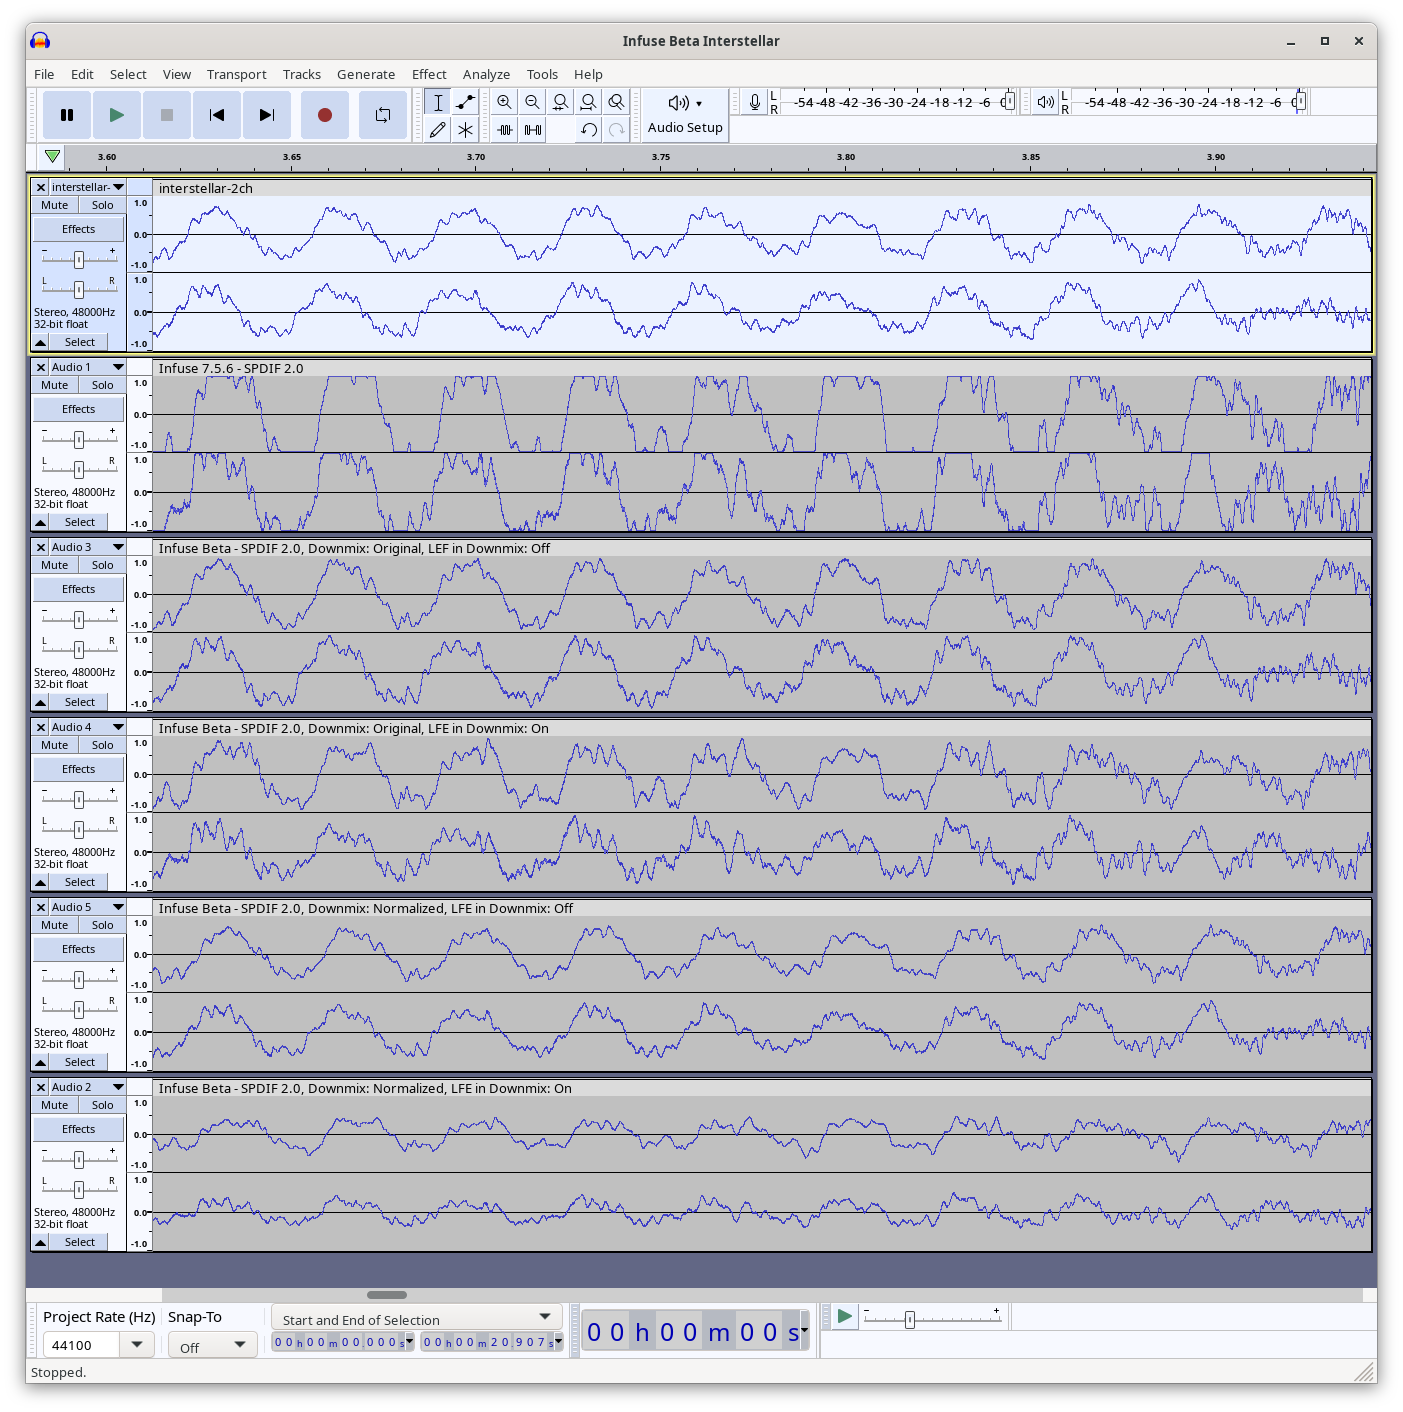Image resolution: width=1403 pixels, height=1412 pixels.
Task: Start recording with the Record button
Action: click(325, 115)
